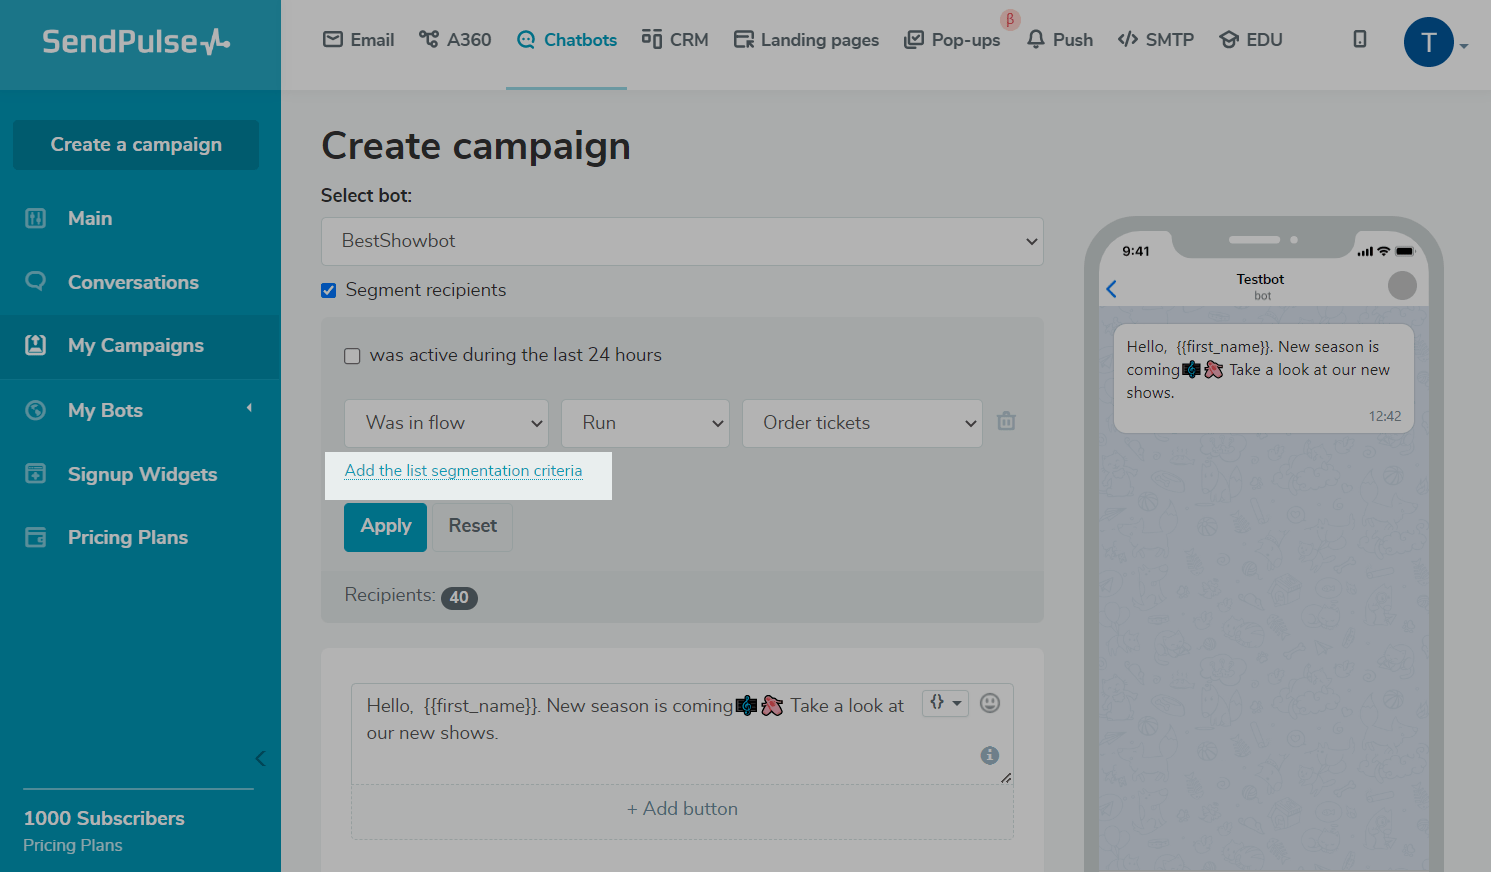Open the CRM tab
This screenshot has width=1491, height=872.
675,40
